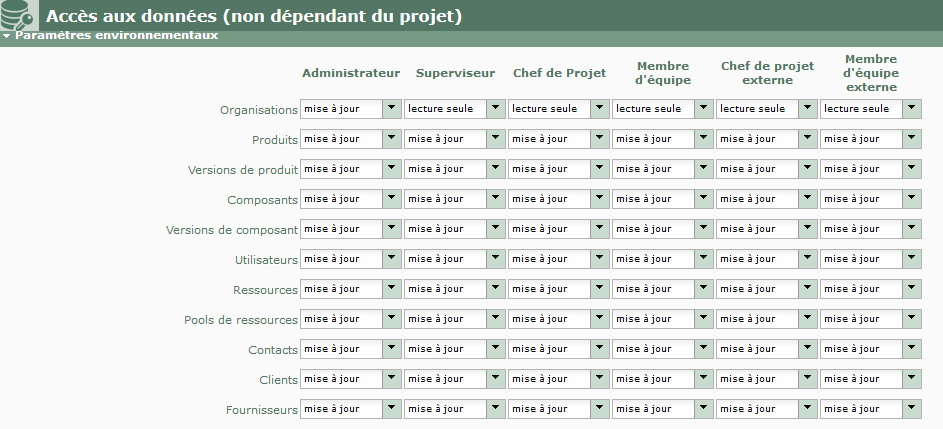Click the Versions de composant row label
Viewport: 943px width, 429px height.
point(232,230)
